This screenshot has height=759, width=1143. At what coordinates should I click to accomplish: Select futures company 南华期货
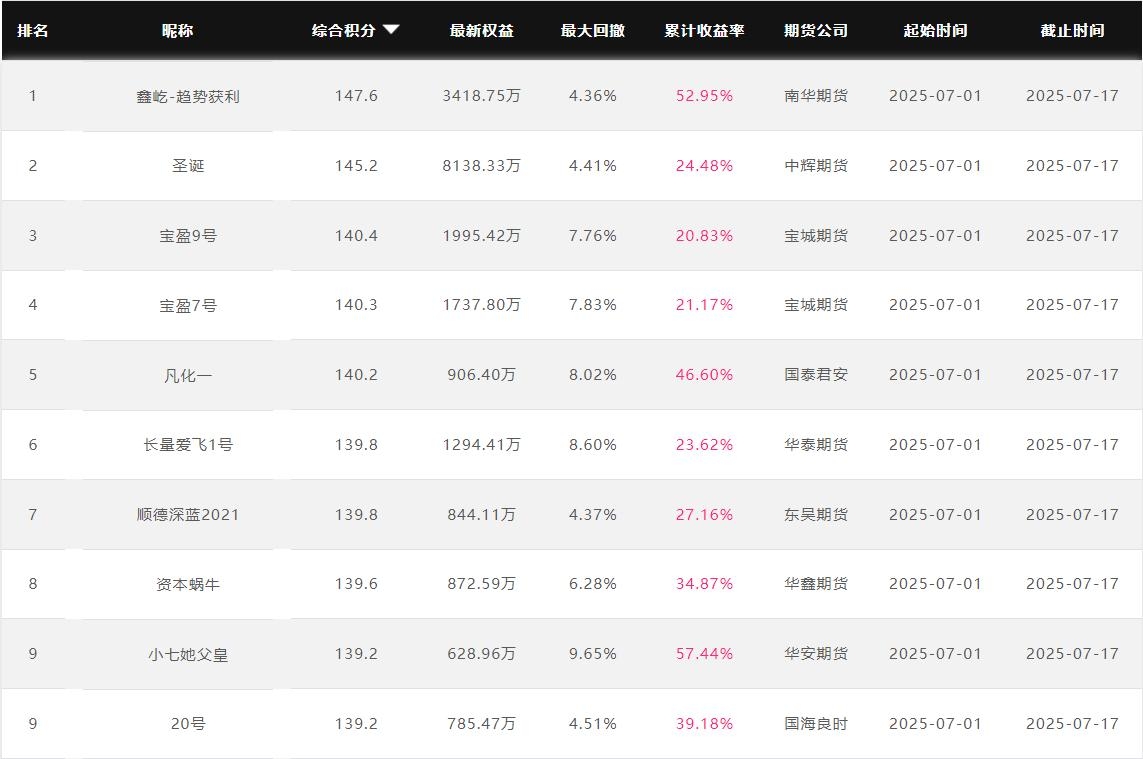[816, 96]
